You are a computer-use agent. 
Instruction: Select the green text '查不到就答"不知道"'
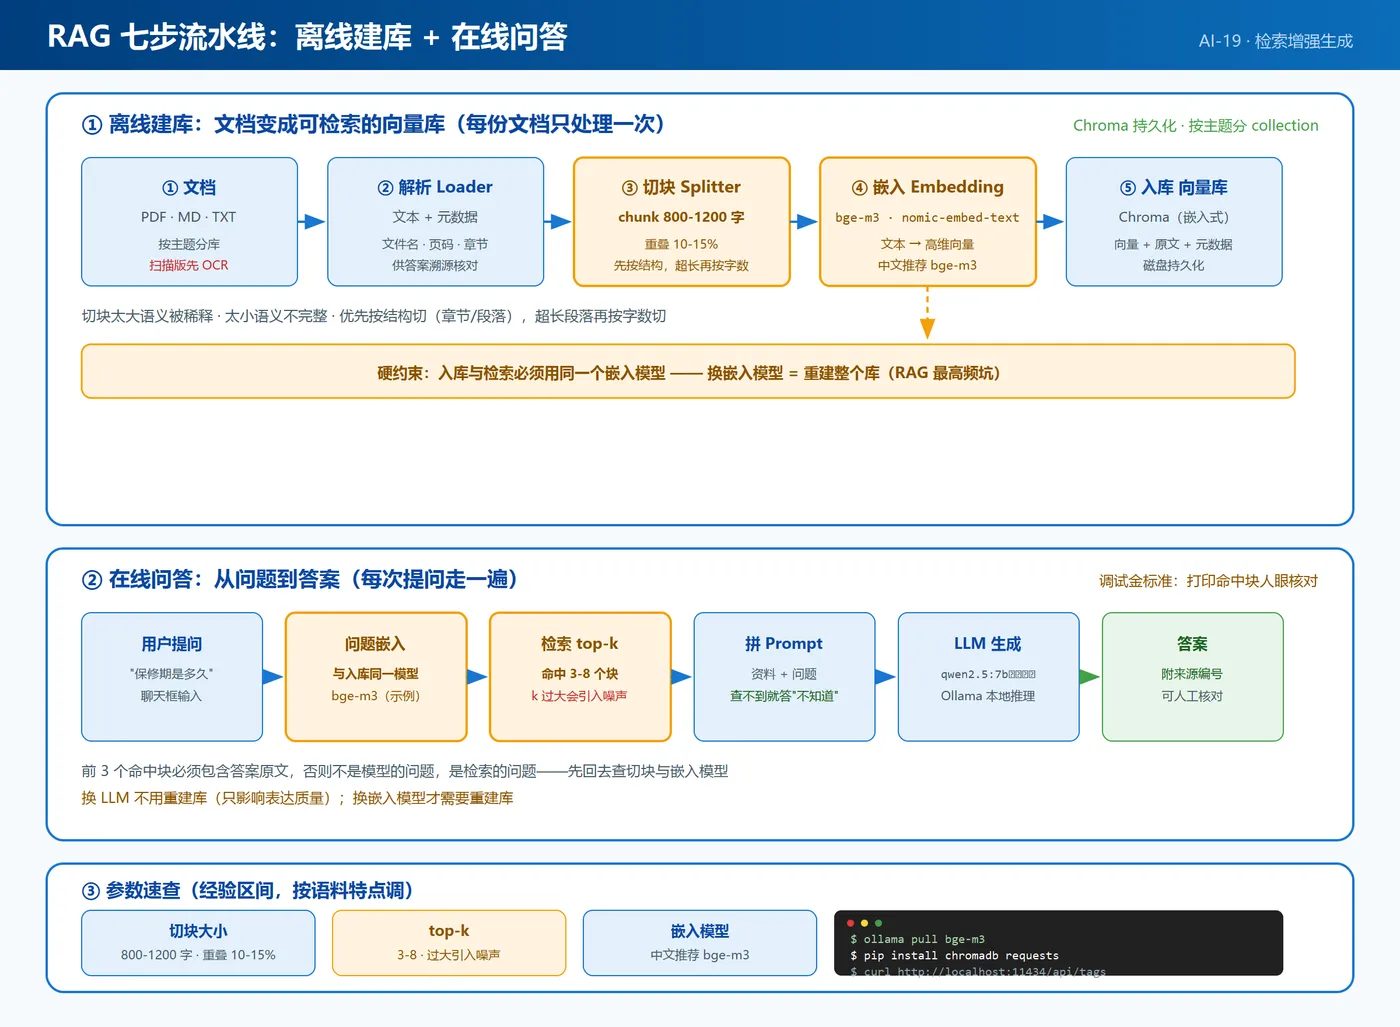(x=784, y=696)
